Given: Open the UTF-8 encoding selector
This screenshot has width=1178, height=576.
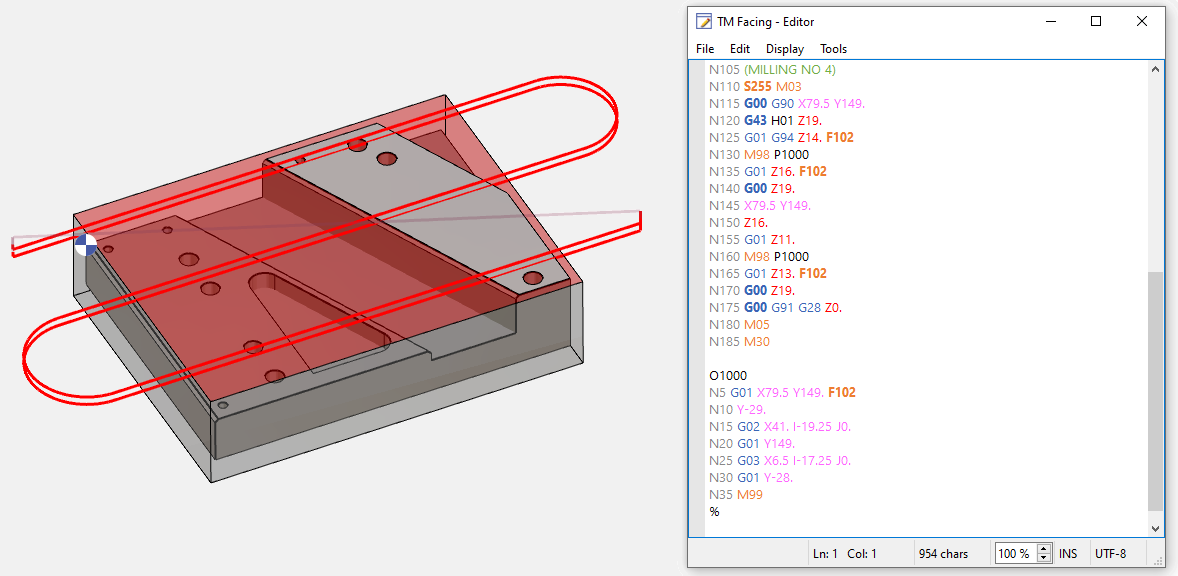Looking at the screenshot, I should pyautogui.click(x=1110, y=553).
